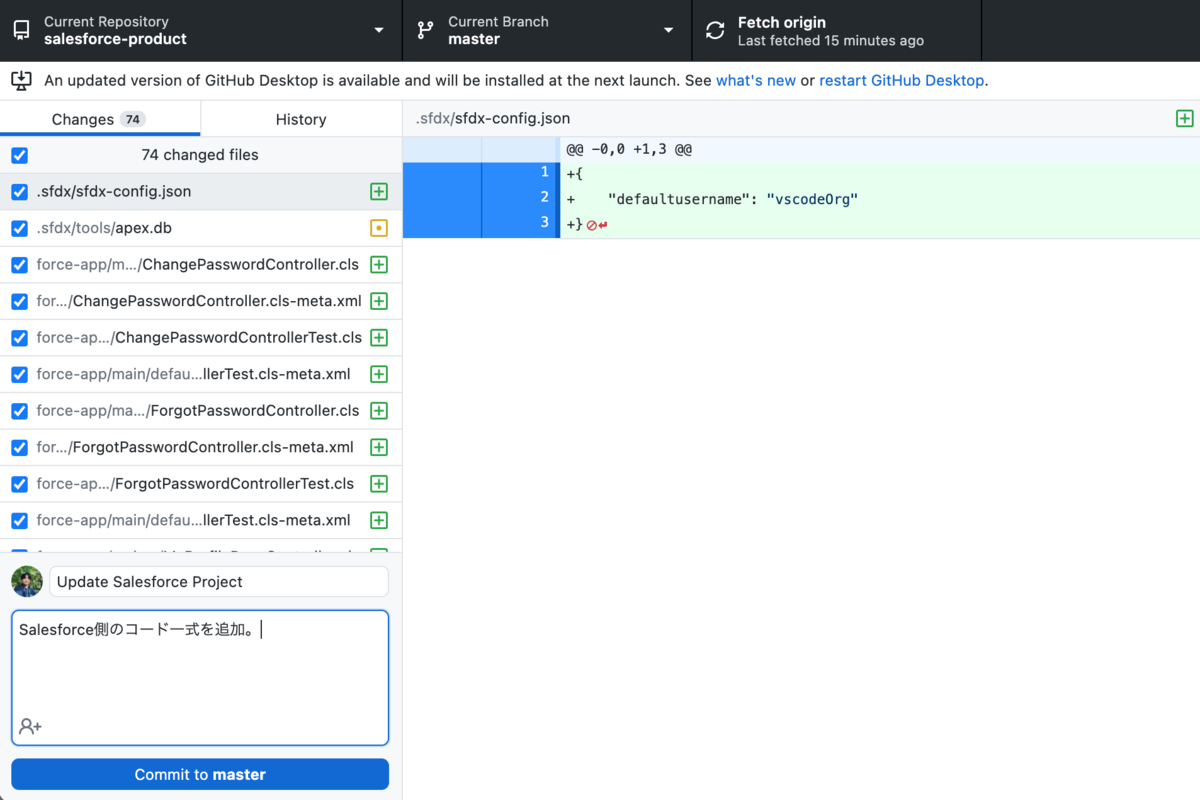Open the Current Repository dropdown
Screen dimensions: 1200x800
pyautogui.click(x=378, y=30)
